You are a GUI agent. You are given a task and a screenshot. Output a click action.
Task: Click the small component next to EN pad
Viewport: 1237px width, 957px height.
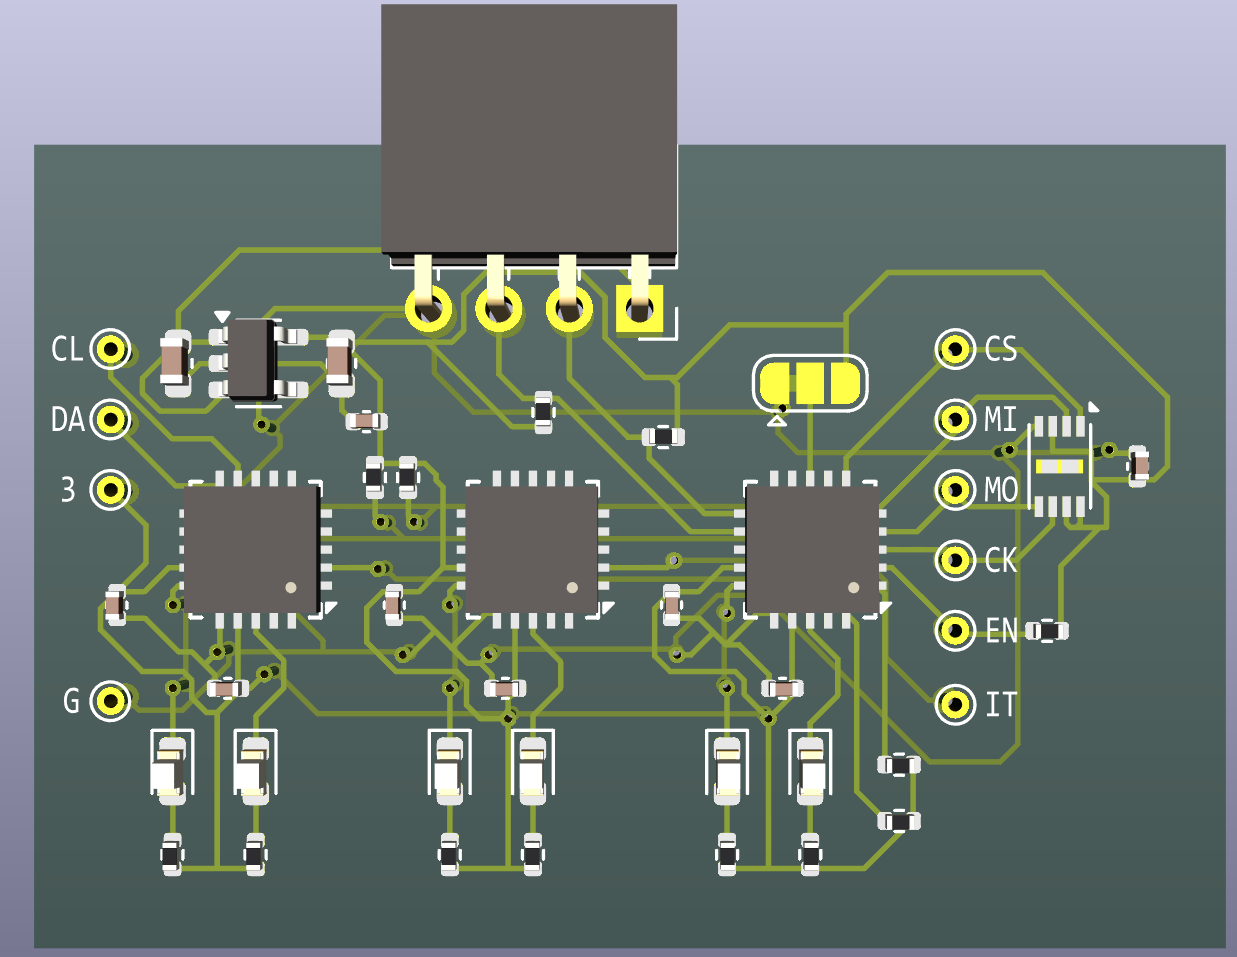(x=1047, y=630)
